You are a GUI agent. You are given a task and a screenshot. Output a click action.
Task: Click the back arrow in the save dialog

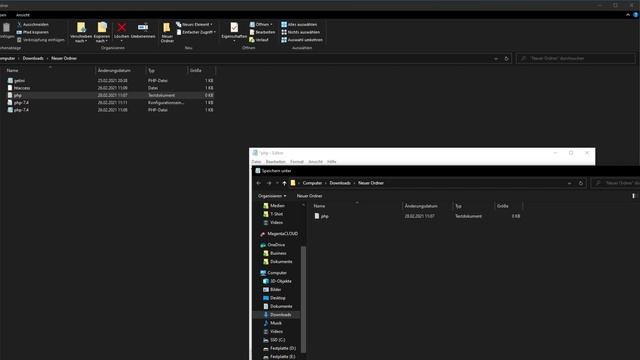coord(259,183)
